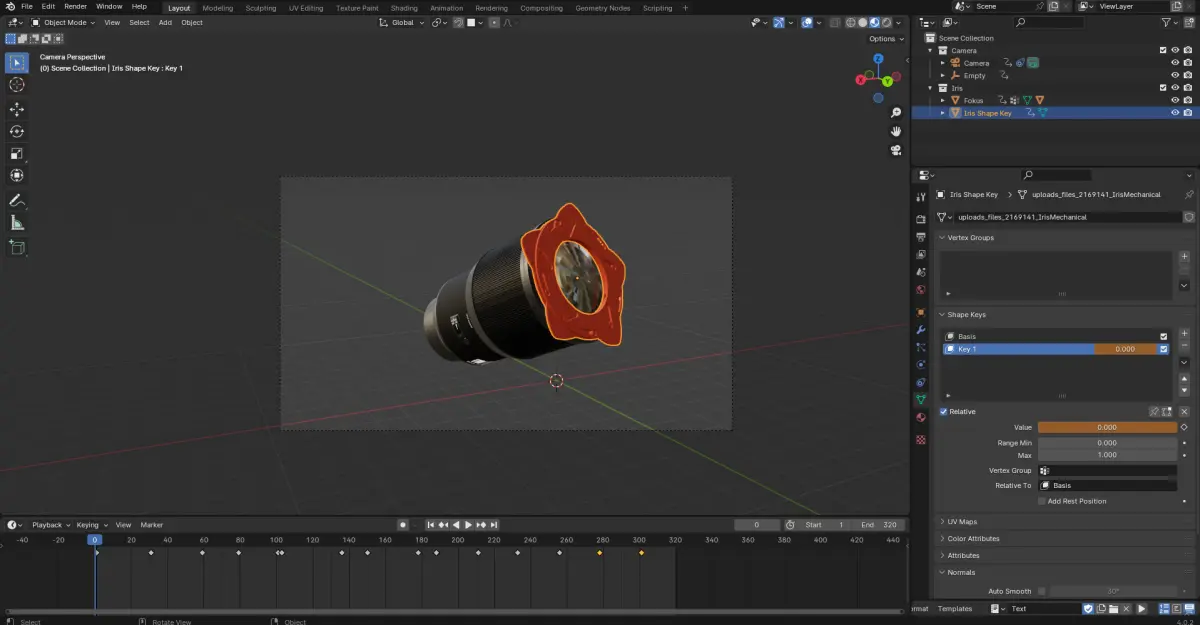The image size is (1200, 625).
Task: Adjust the shape key Max field
Action: (x=1107, y=455)
